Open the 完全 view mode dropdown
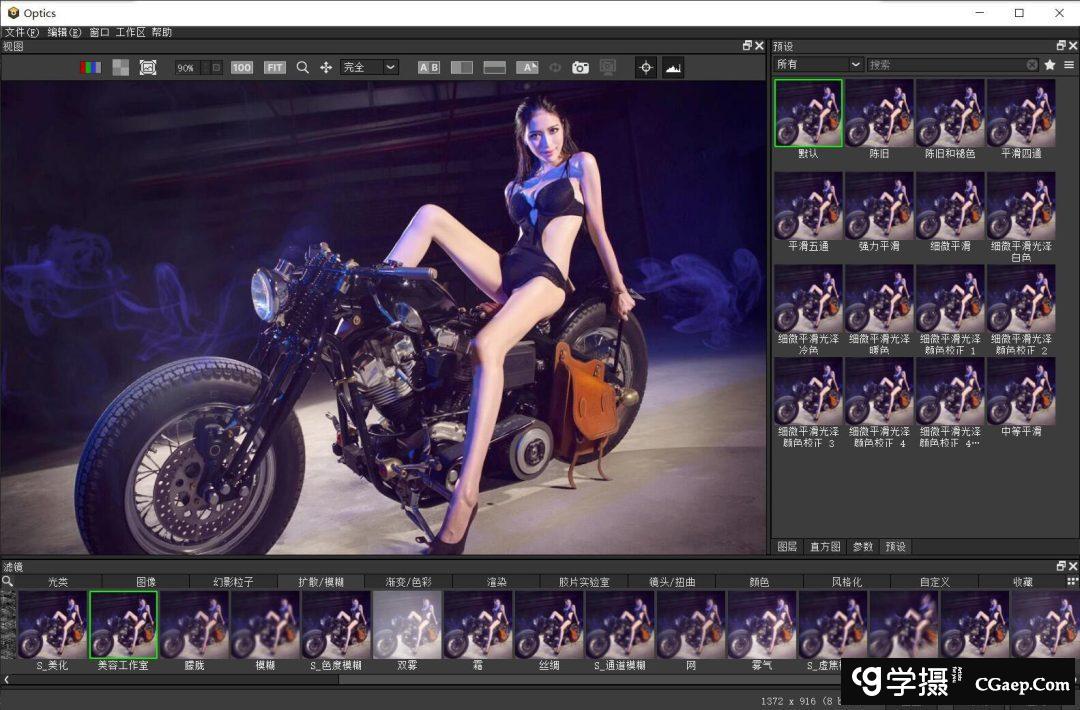 coord(369,67)
